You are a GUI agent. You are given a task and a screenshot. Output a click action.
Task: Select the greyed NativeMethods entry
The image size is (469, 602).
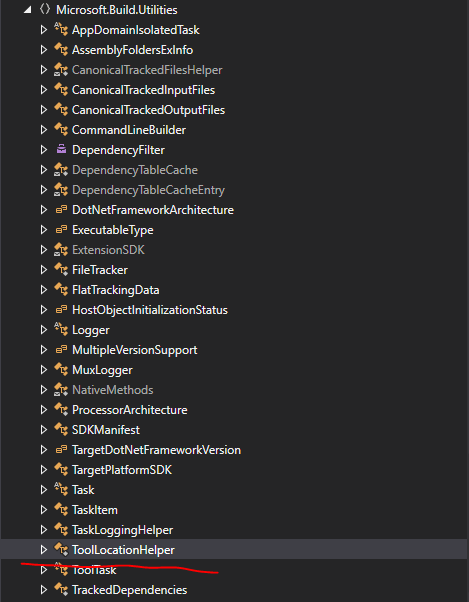click(x=113, y=390)
